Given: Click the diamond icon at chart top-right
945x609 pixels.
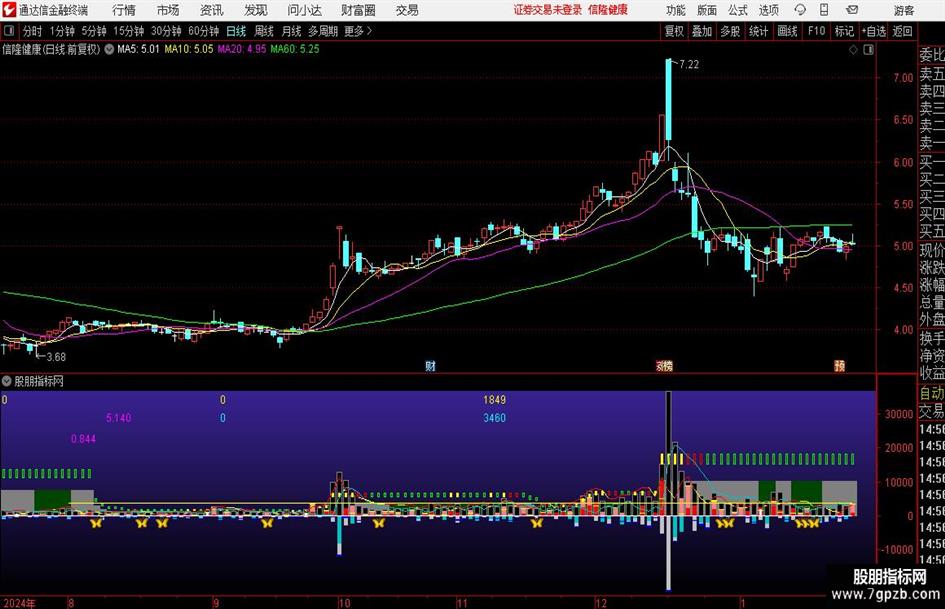Looking at the screenshot, I should point(853,50).
